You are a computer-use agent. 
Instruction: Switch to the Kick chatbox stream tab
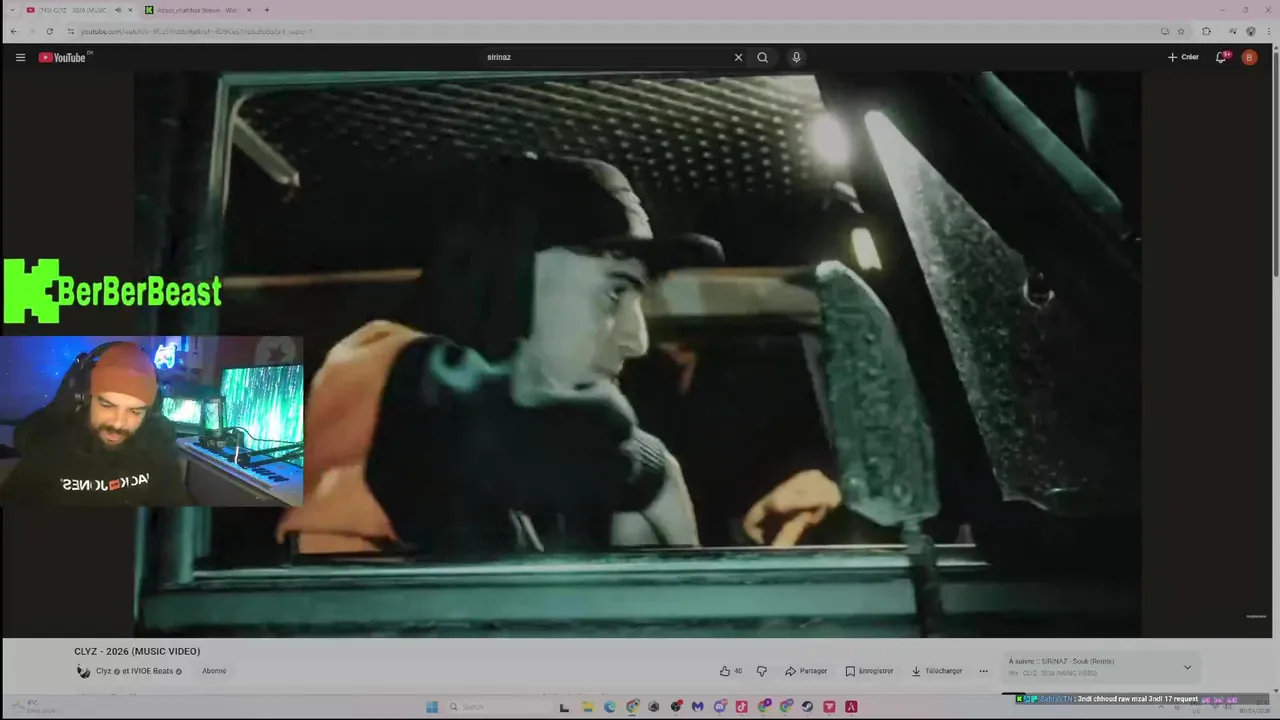pyautogui.click(x=195, y=10)
